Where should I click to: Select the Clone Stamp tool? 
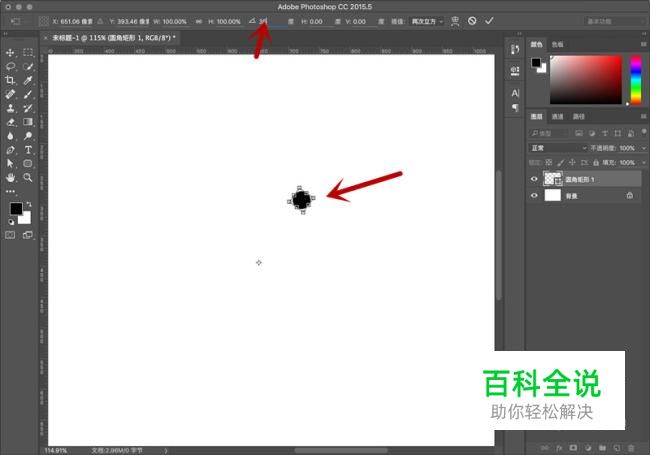10,108
